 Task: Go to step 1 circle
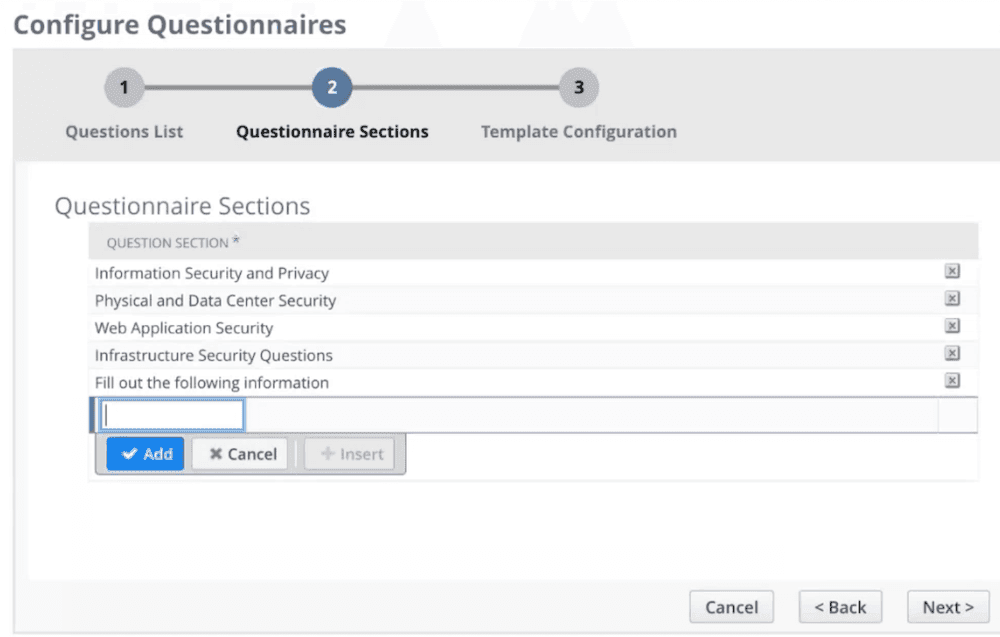click(124, 88)
